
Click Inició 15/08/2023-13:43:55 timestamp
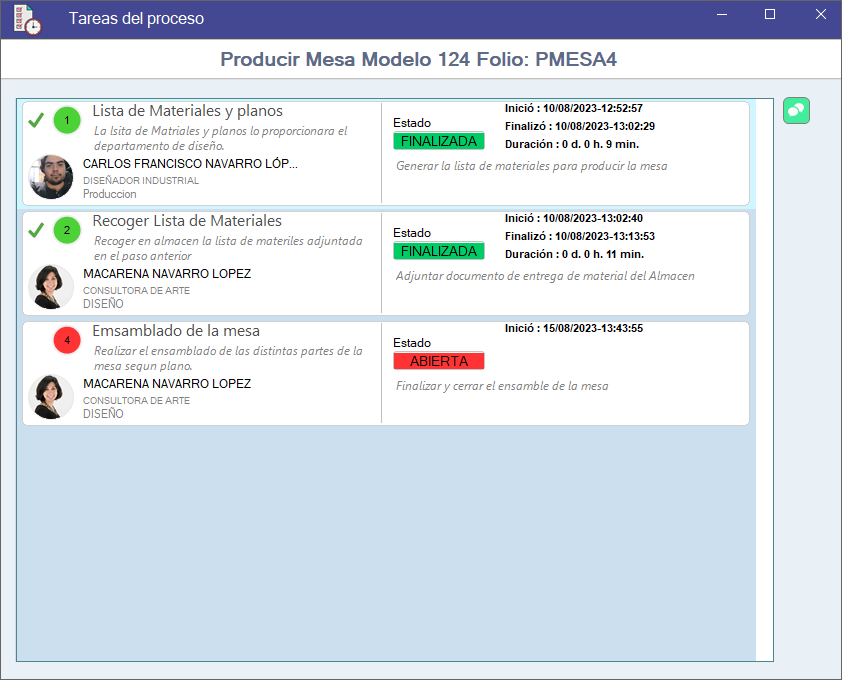pos(574,328)
